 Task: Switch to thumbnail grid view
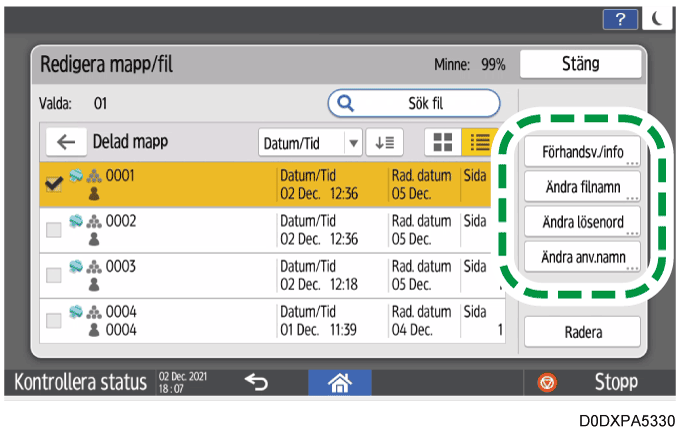439,142
